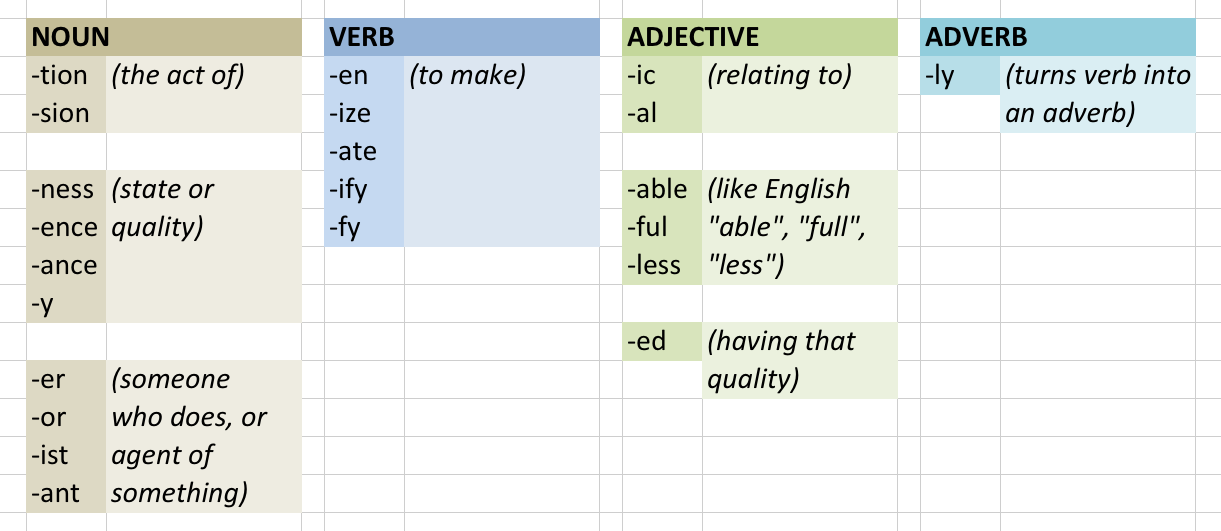Click the -ly suffix cell
The image size is (1221, 531).
point(960,76)
